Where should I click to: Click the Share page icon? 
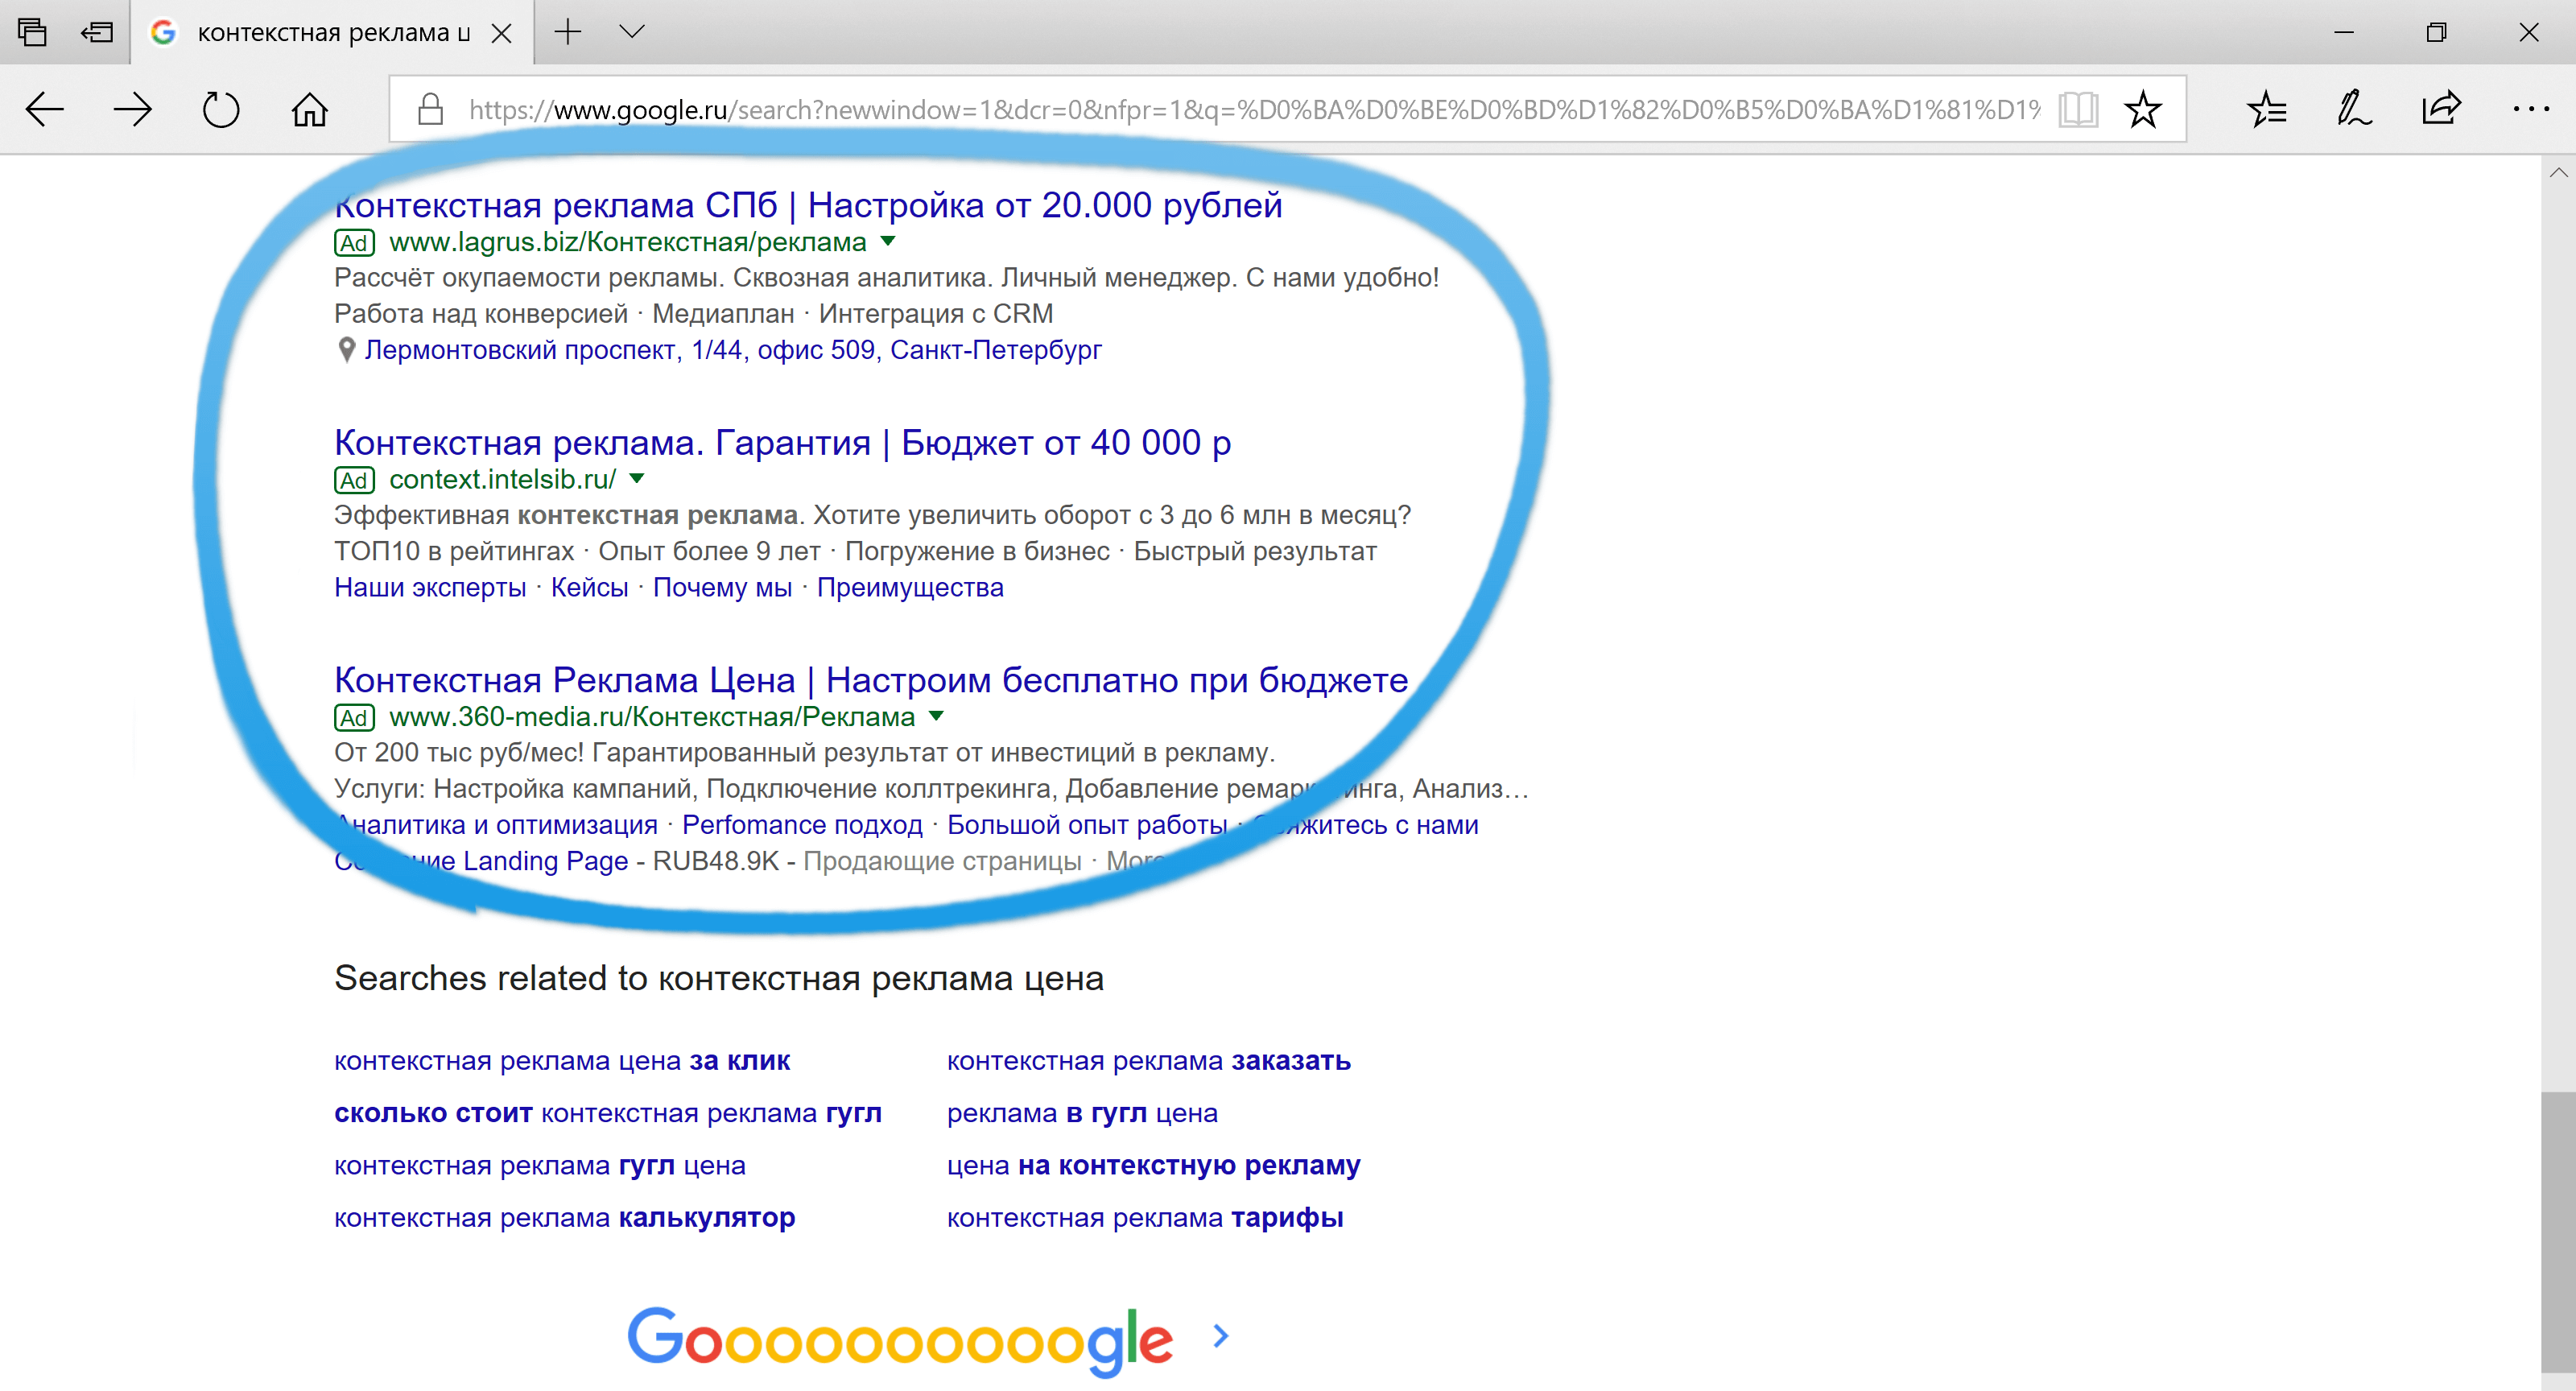2440,108
